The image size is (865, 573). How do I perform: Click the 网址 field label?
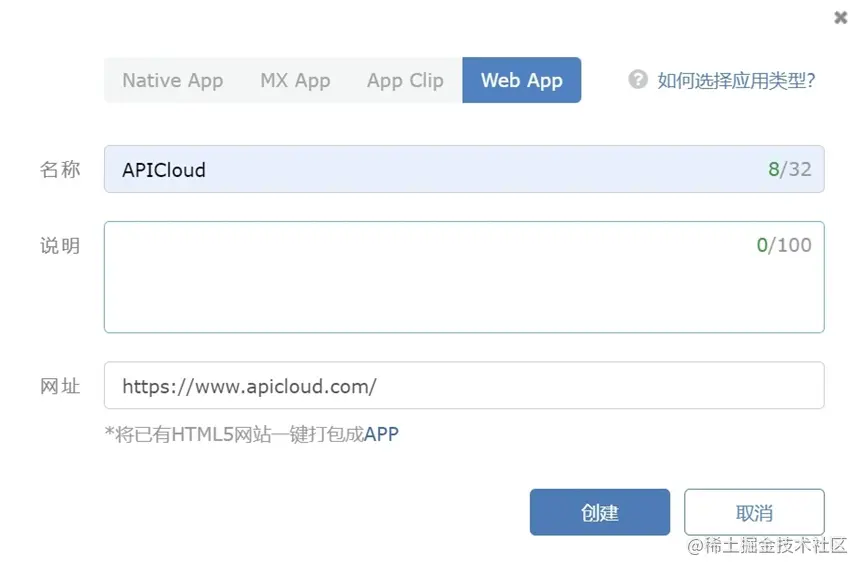click(x=60, y=386)
